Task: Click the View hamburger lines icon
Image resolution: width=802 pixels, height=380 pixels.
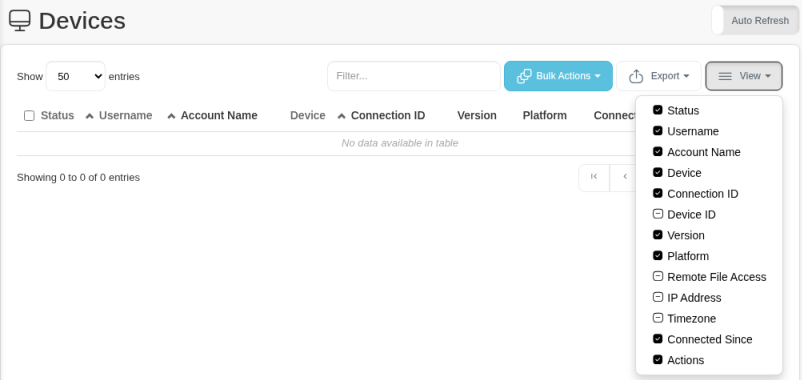Action: click(725, 76)
